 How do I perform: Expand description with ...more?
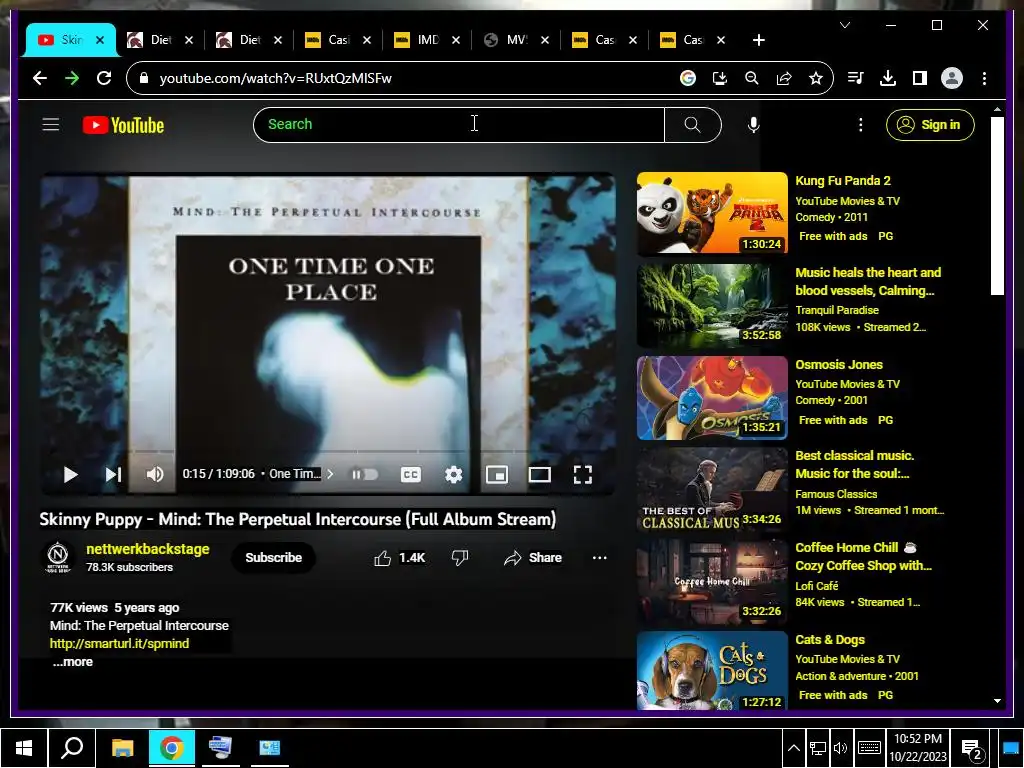(72, 662)
